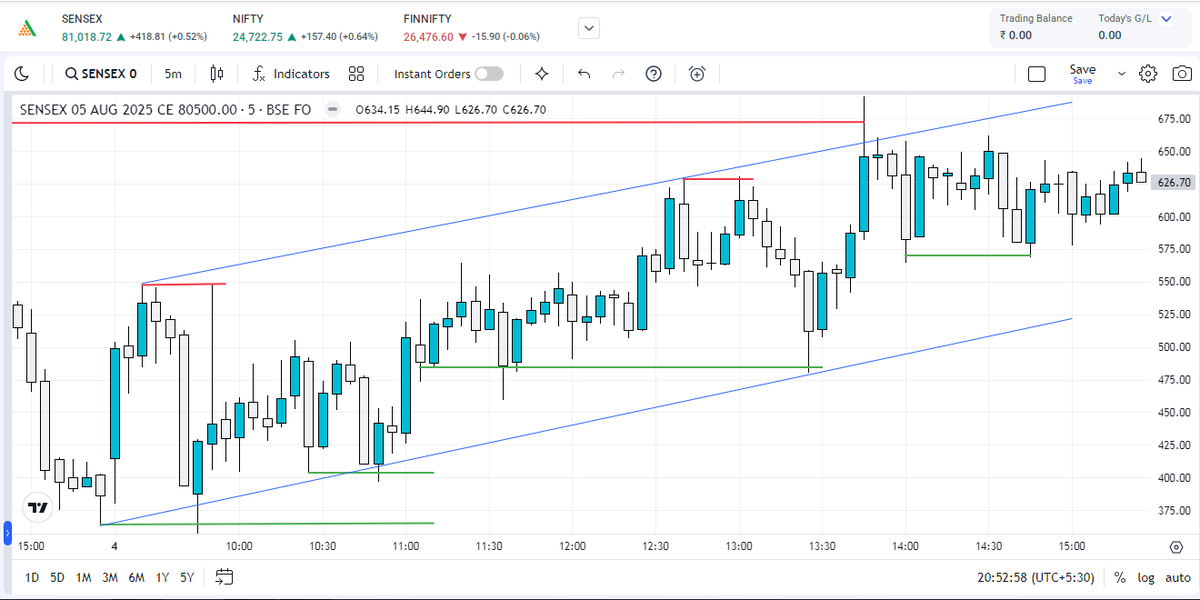1200x600 pixels.
Task: Select the 3M time range
Action: (109, 577)
